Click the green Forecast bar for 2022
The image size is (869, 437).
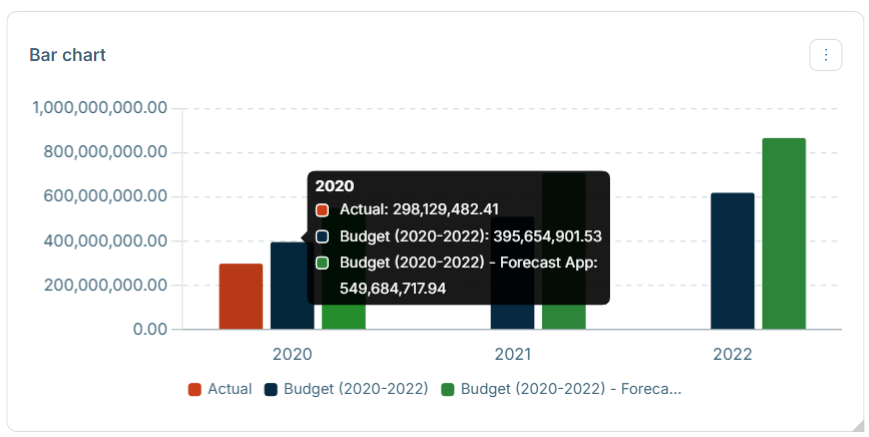(784, 234)
